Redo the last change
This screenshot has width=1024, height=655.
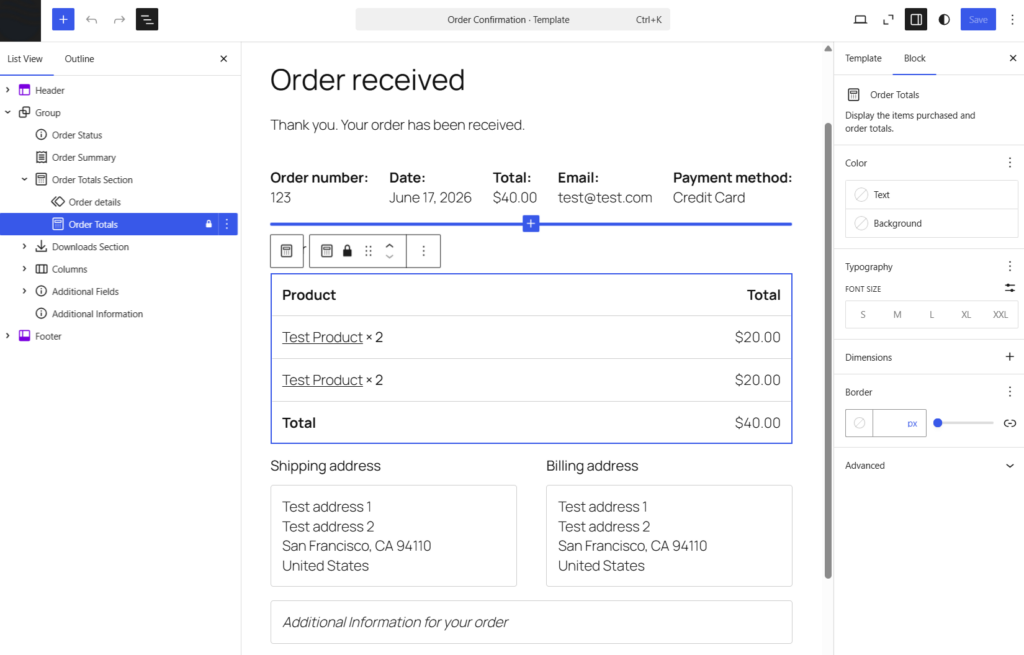(x=119, y=20)
